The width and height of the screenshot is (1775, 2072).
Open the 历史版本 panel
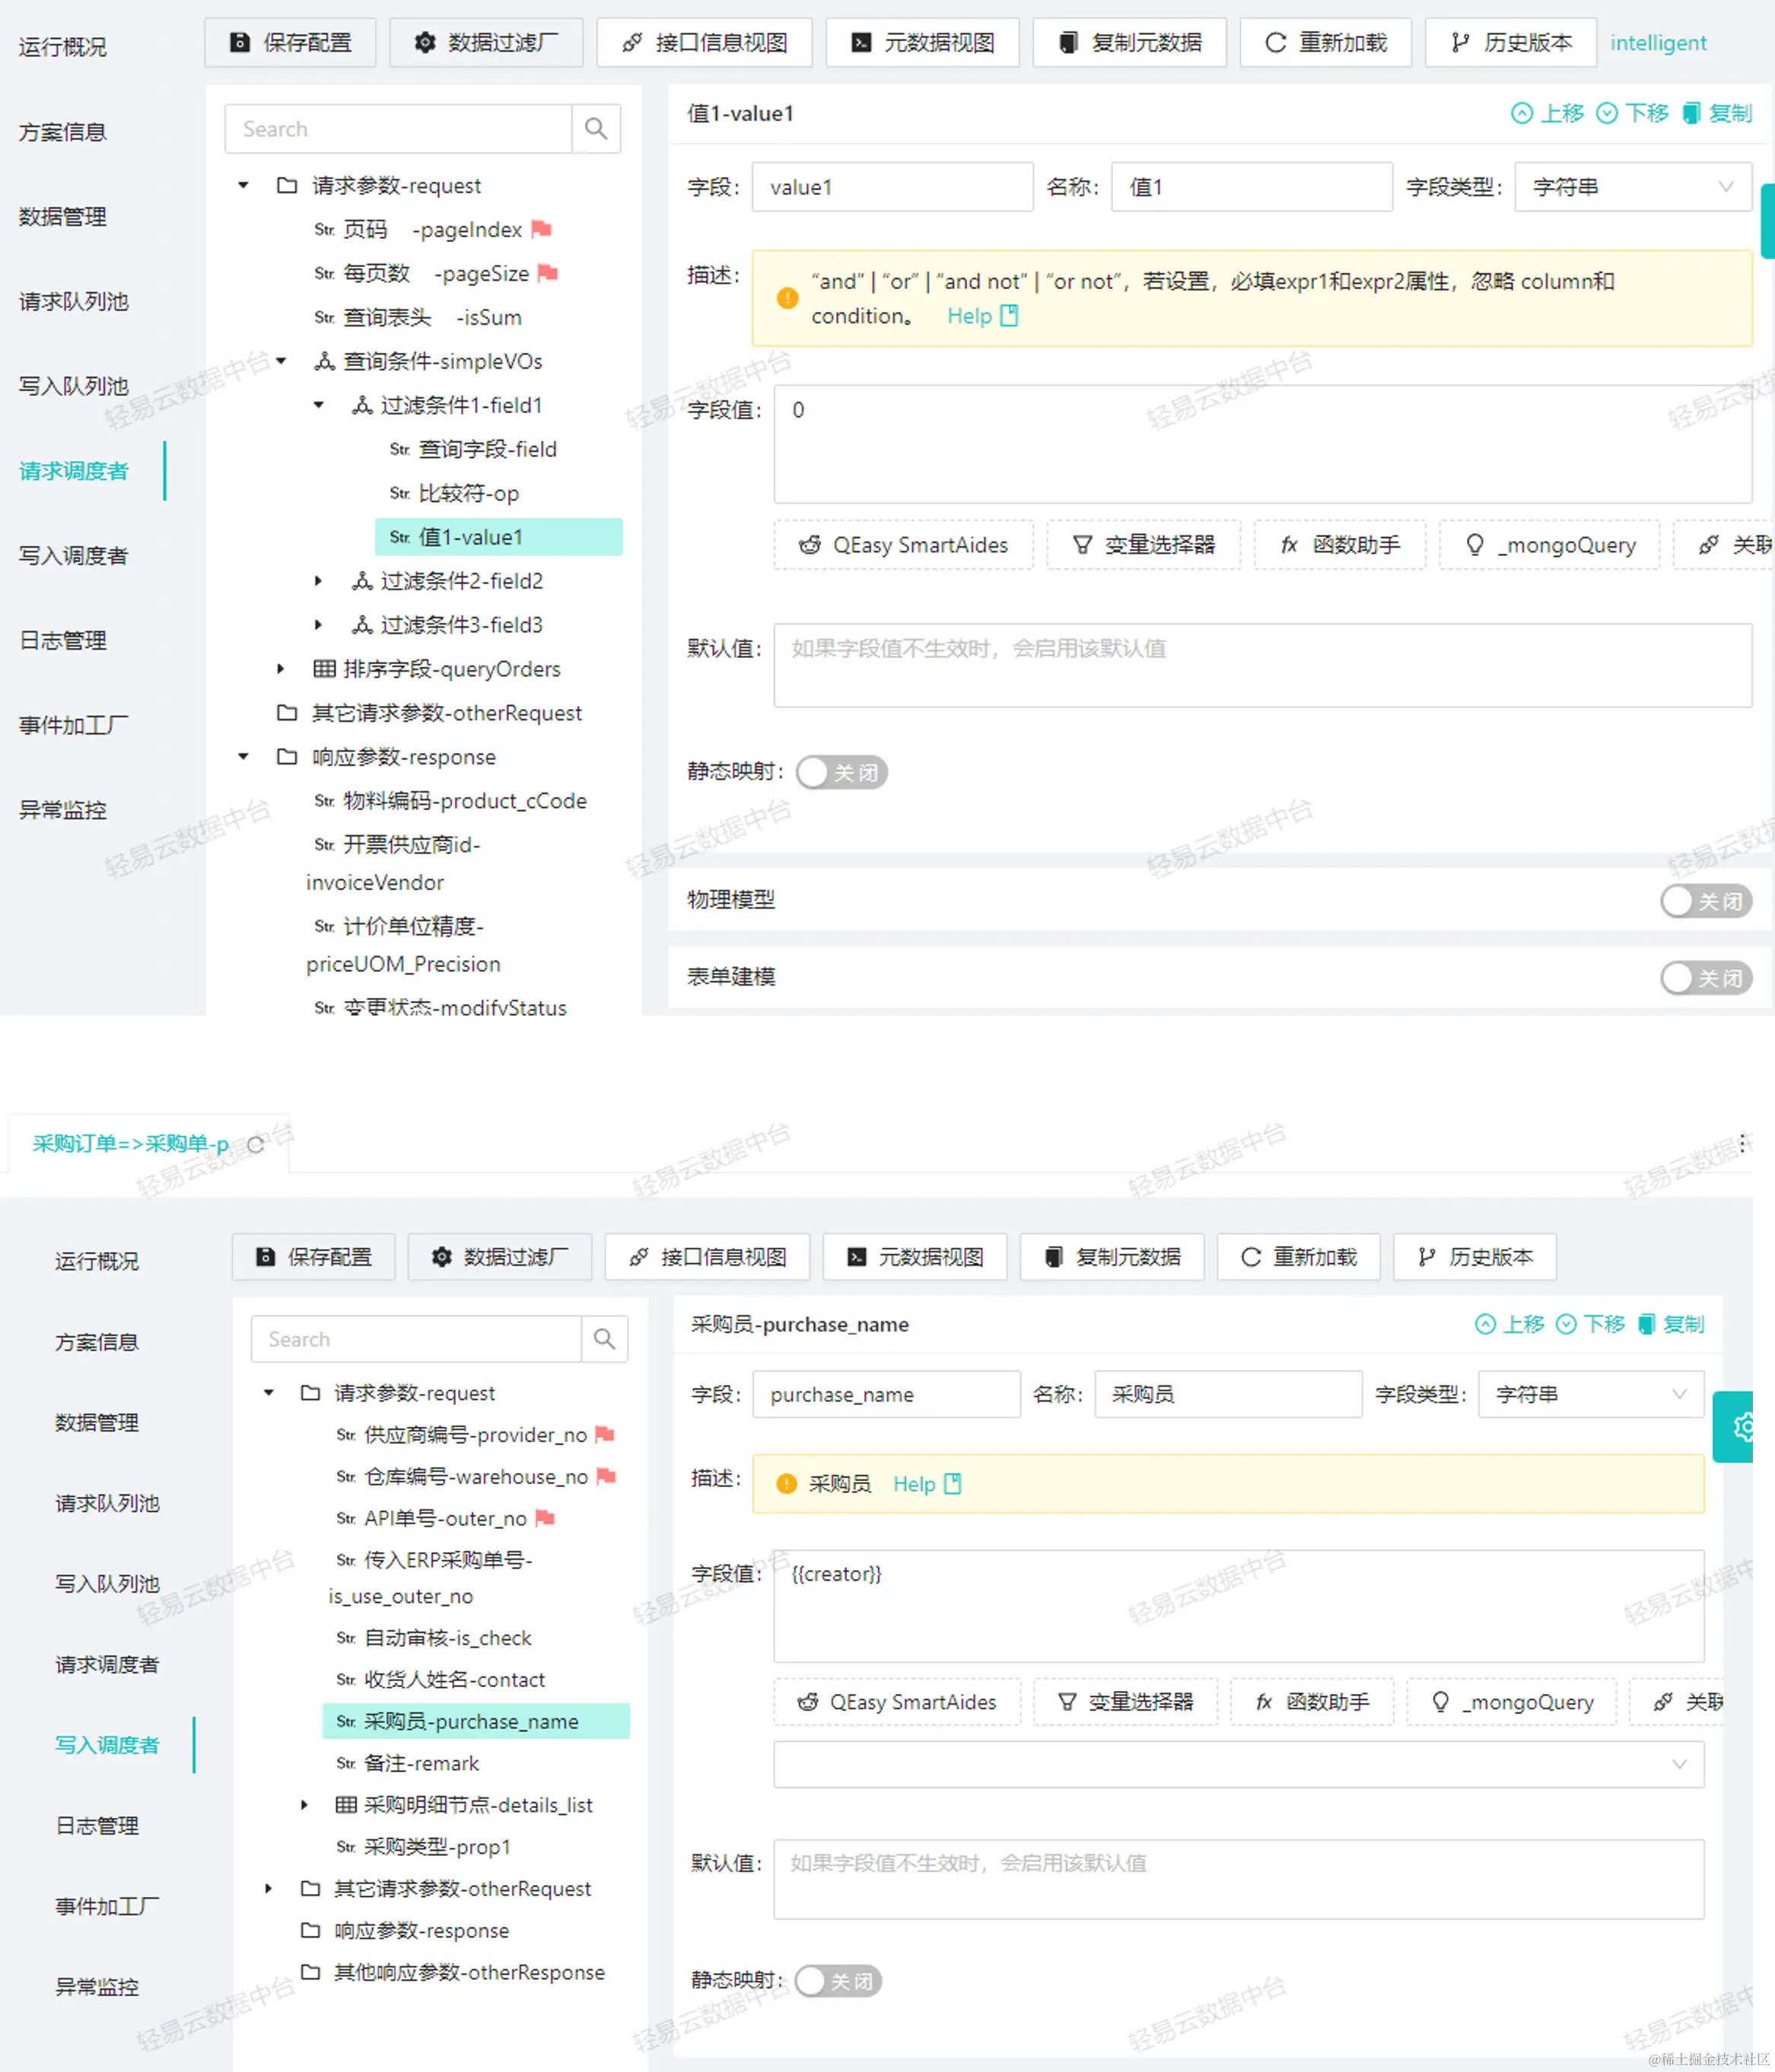tap(1510, 42)
